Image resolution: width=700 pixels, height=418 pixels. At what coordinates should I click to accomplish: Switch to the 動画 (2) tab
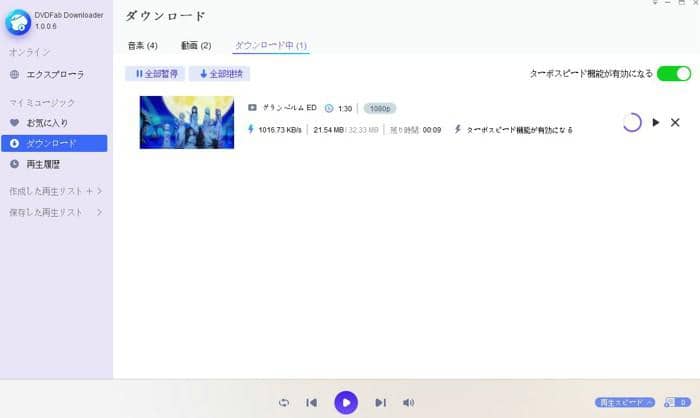pos(196,46)
